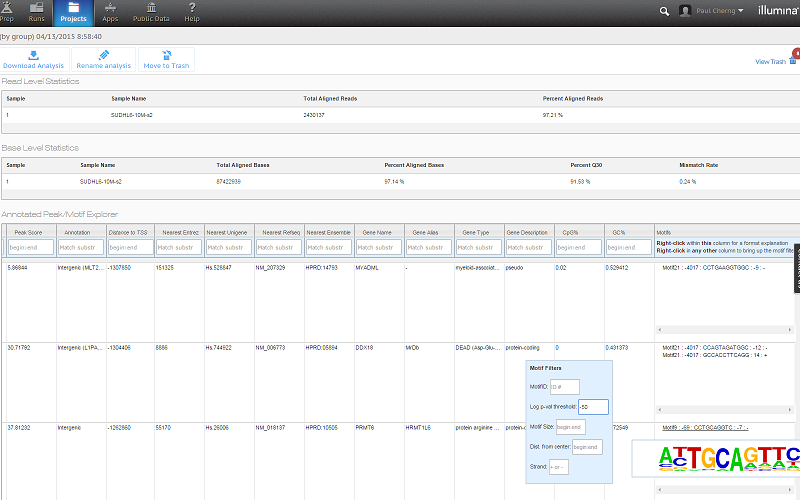This screenshot has width=800, height=500.
Task: Click the Peak Score column header
Action: click(28, 231)
